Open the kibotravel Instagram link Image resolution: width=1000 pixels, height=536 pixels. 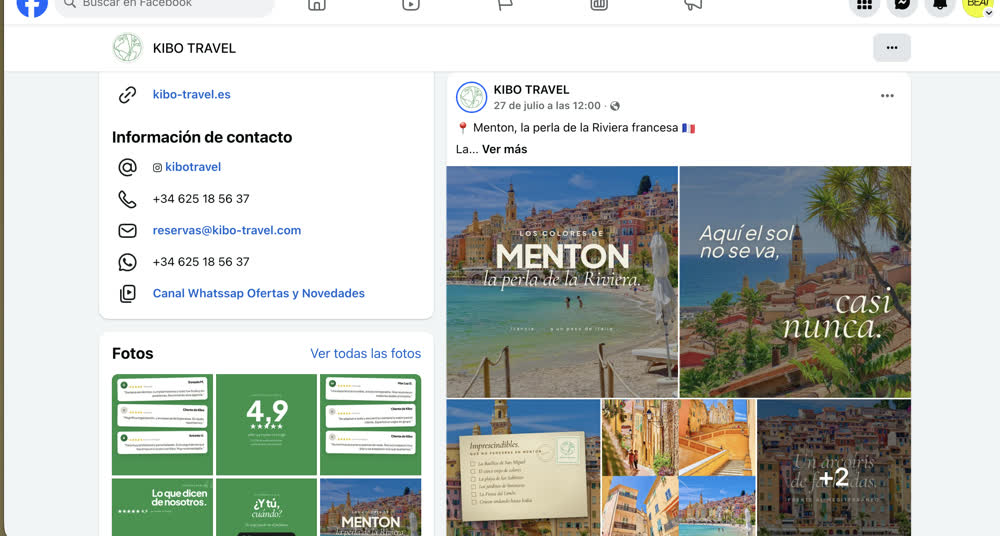pyautogui.click(x=193, y=167)
